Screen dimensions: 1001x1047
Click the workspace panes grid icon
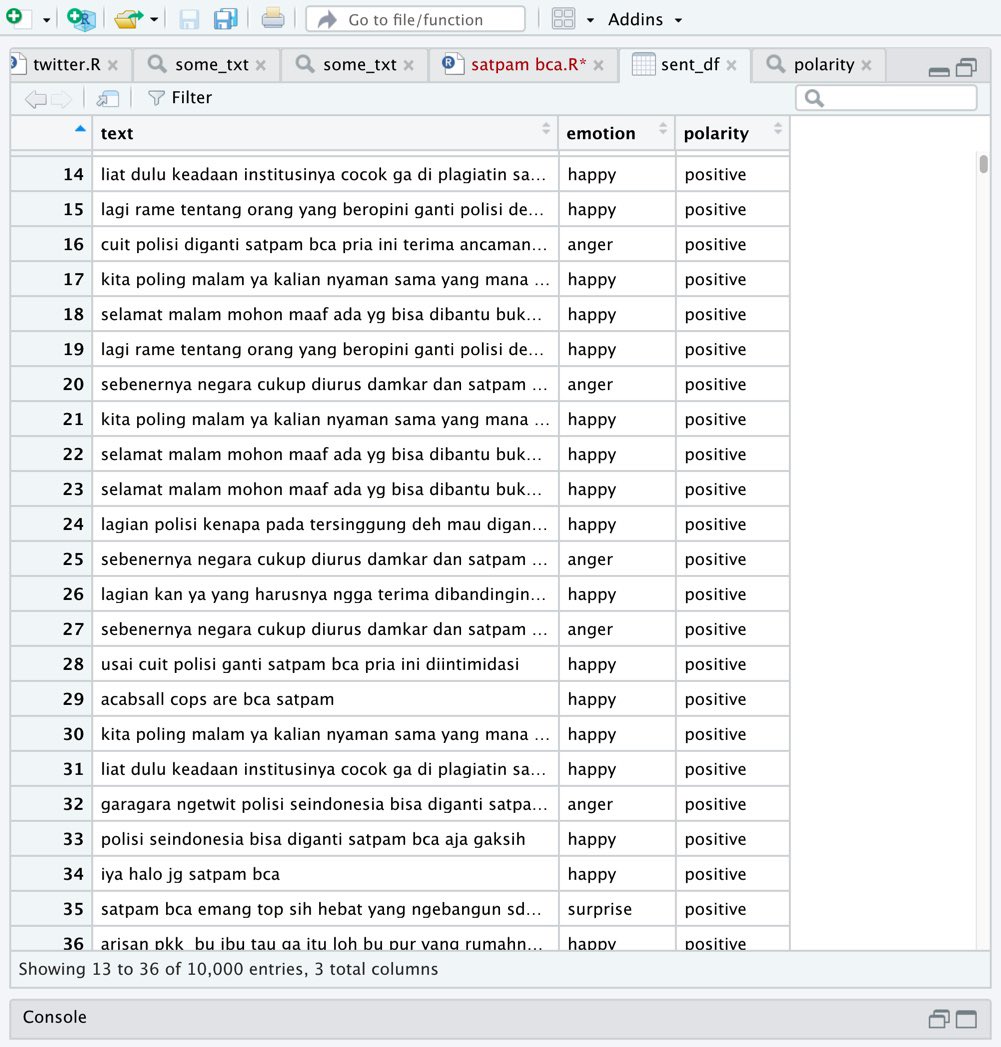[x=564, y=19]
